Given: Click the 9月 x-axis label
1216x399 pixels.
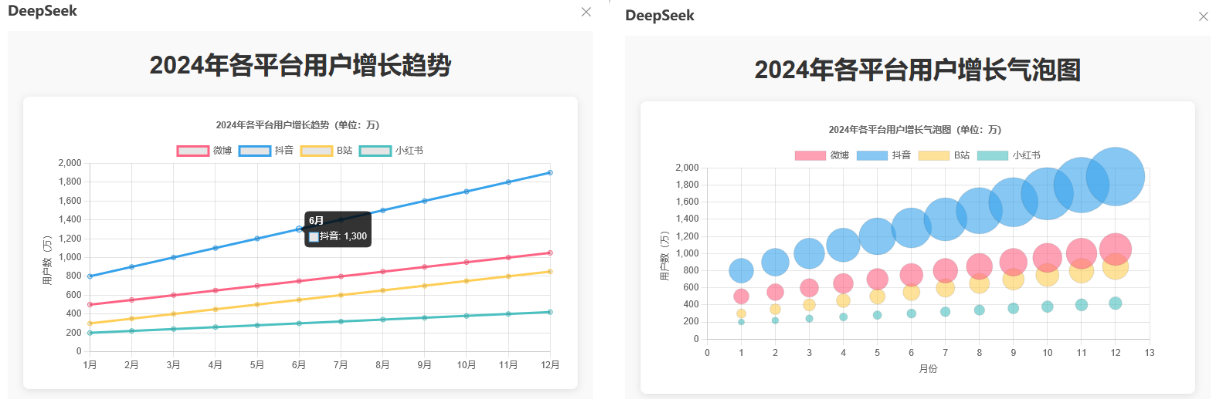Looking at the screenshot, I should (x=424, y=364).
